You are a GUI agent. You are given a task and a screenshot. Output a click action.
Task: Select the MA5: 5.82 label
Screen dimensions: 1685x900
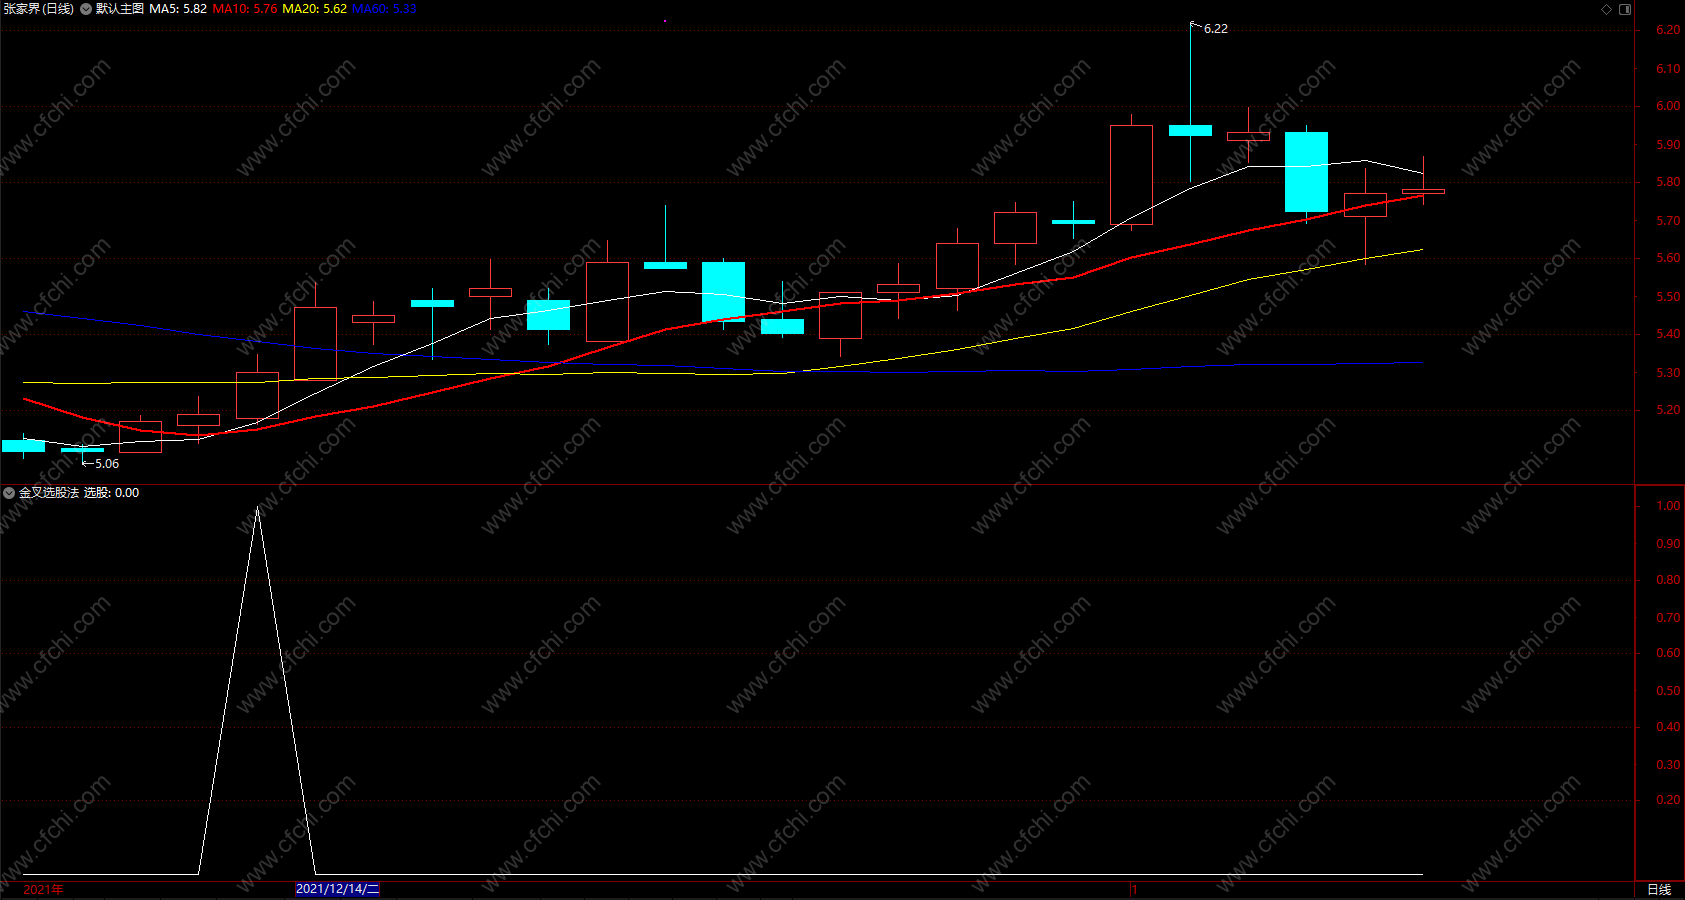178,9
